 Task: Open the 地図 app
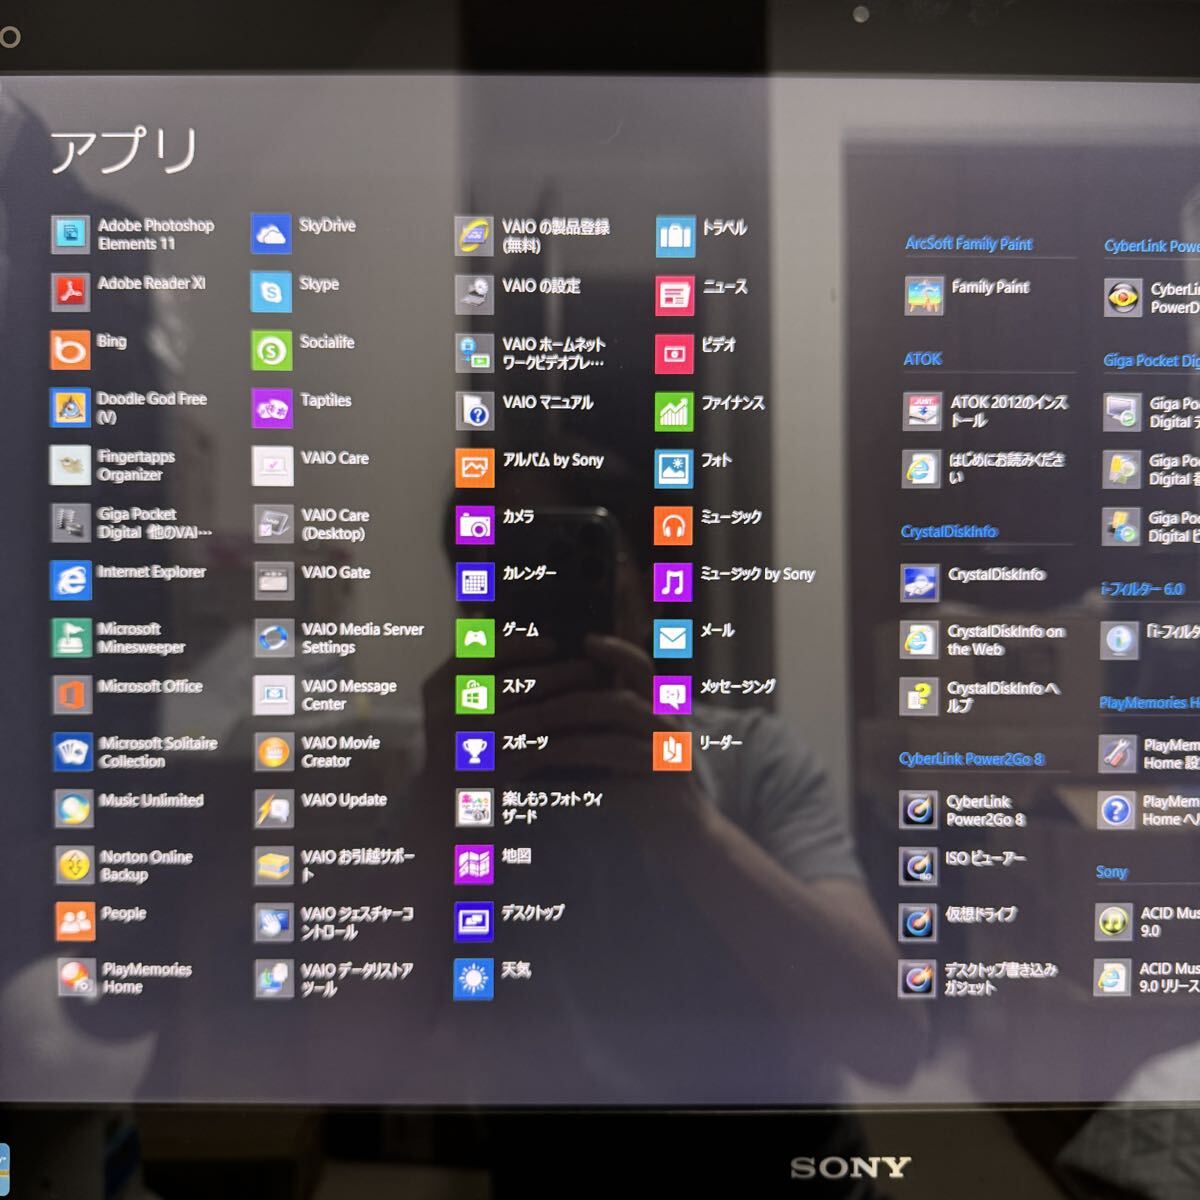click(493, 865)
